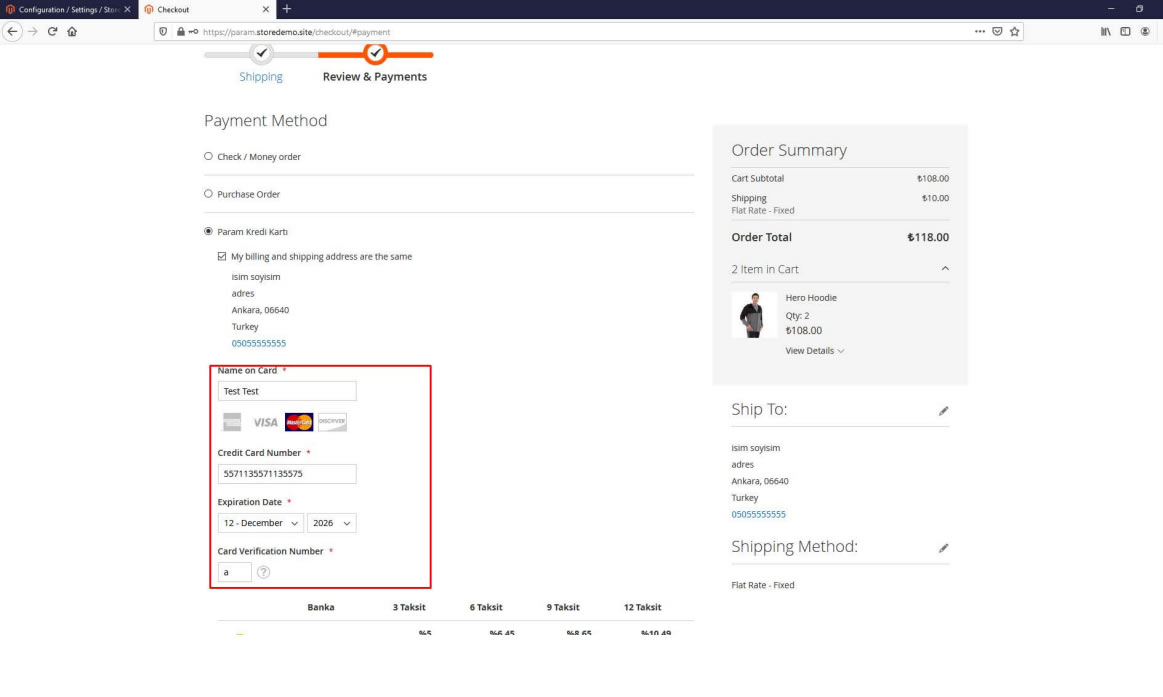Screen dimensions: 1163x697
Task: Click the Card Verification Number field
Action: (234, 572)
